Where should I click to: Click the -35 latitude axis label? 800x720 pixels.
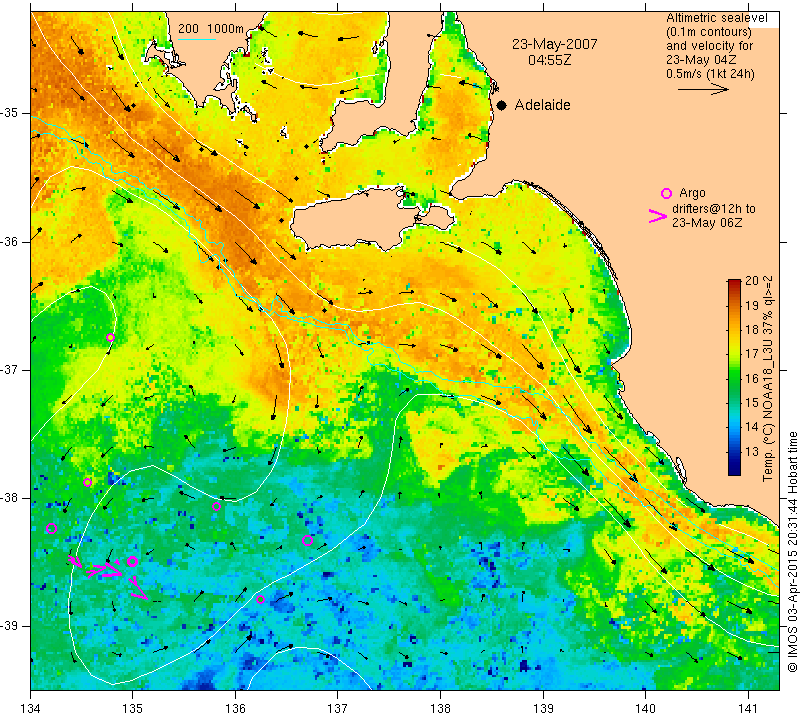11,113
